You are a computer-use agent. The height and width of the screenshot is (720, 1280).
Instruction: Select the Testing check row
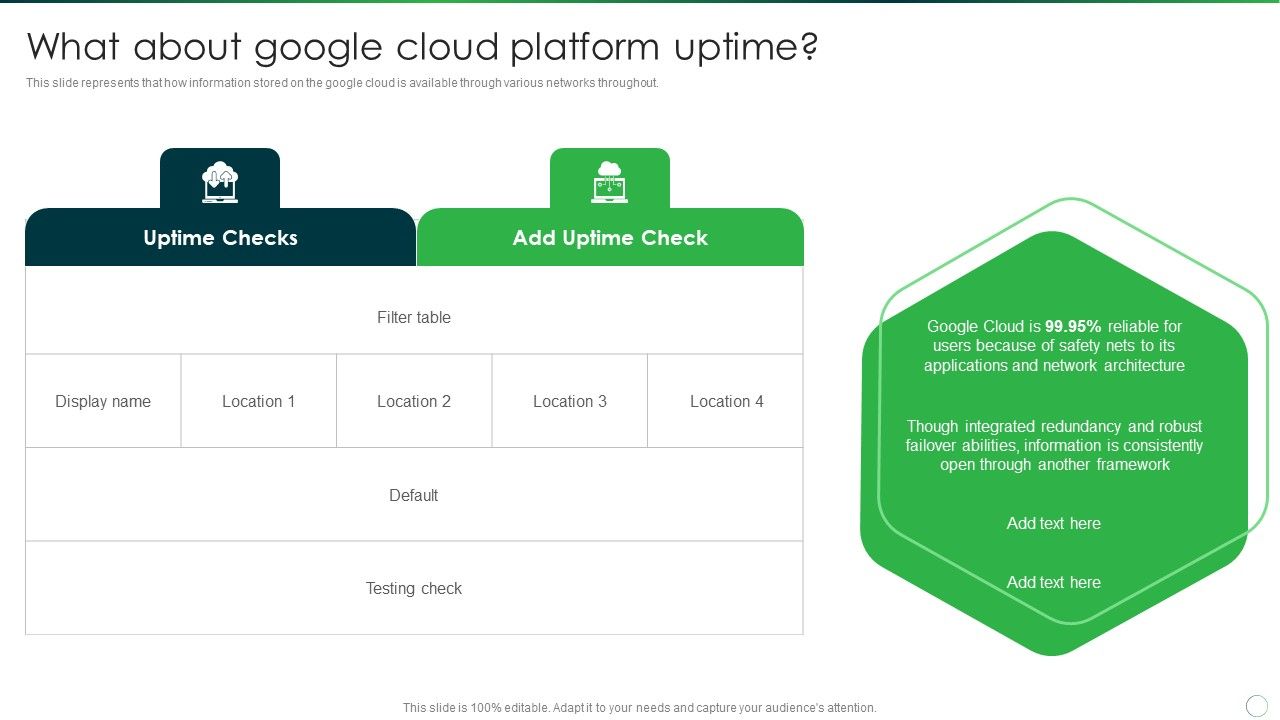tap(414, 588)
